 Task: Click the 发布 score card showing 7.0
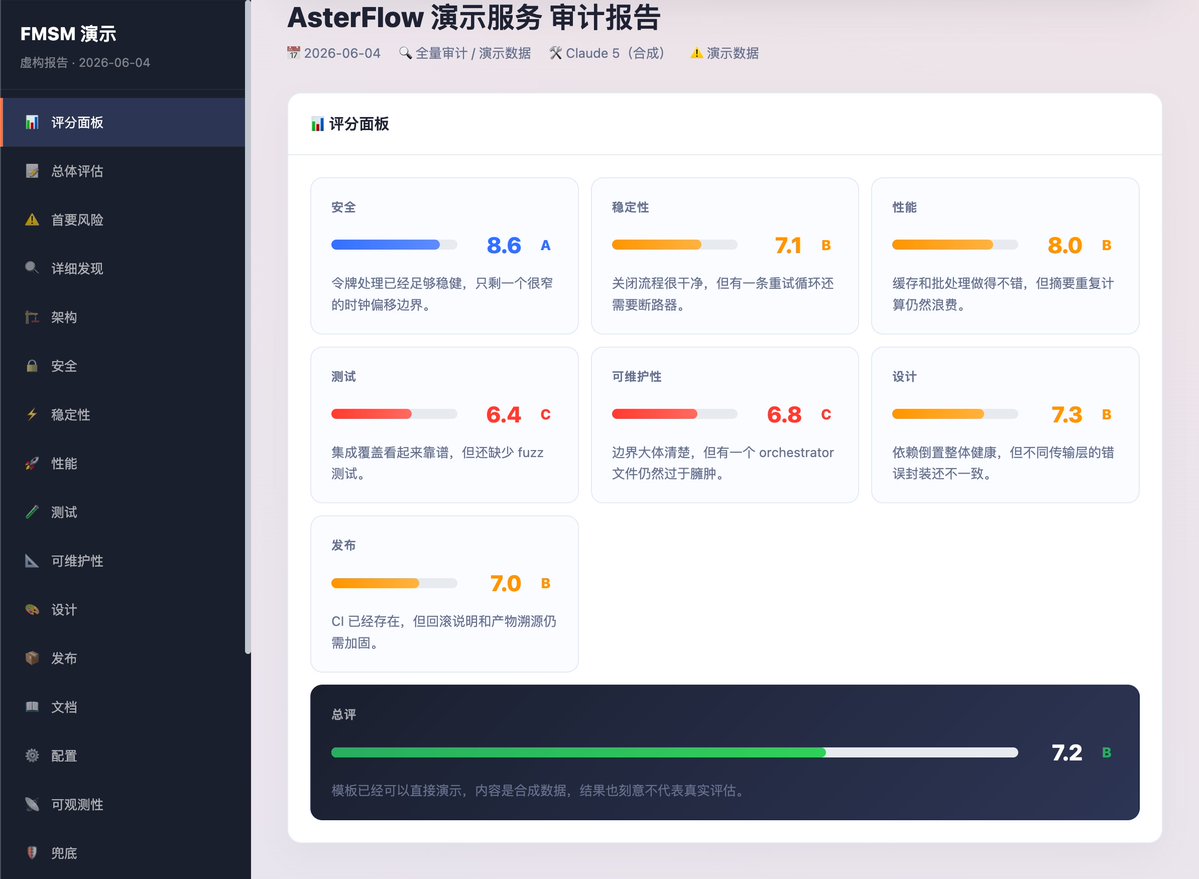[x=444, y=594]
